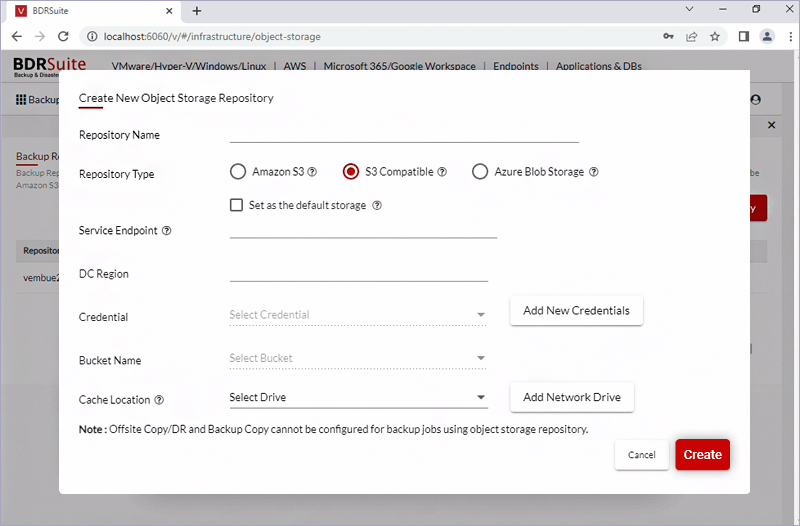Minimize the browser window
The height and width of the screenshot is (526, 800).
point(722,9)
